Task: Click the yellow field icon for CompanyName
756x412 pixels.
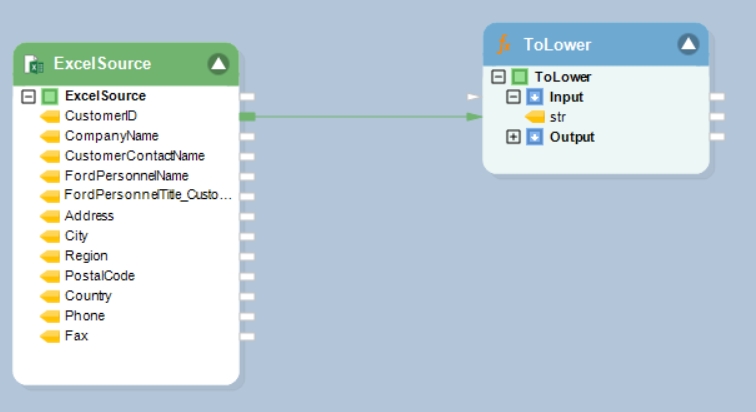Action: (50, 136)
